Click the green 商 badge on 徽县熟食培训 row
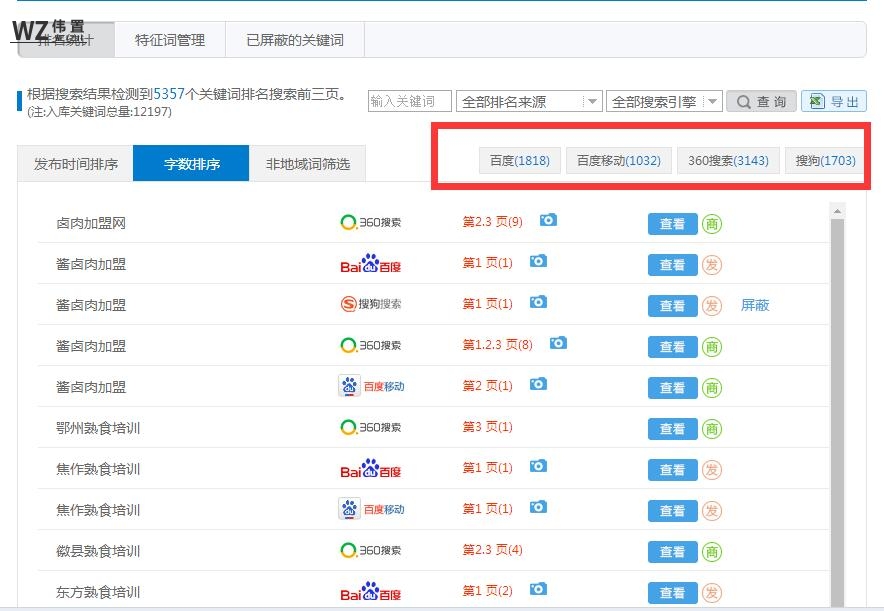 [x=710, y=551]
